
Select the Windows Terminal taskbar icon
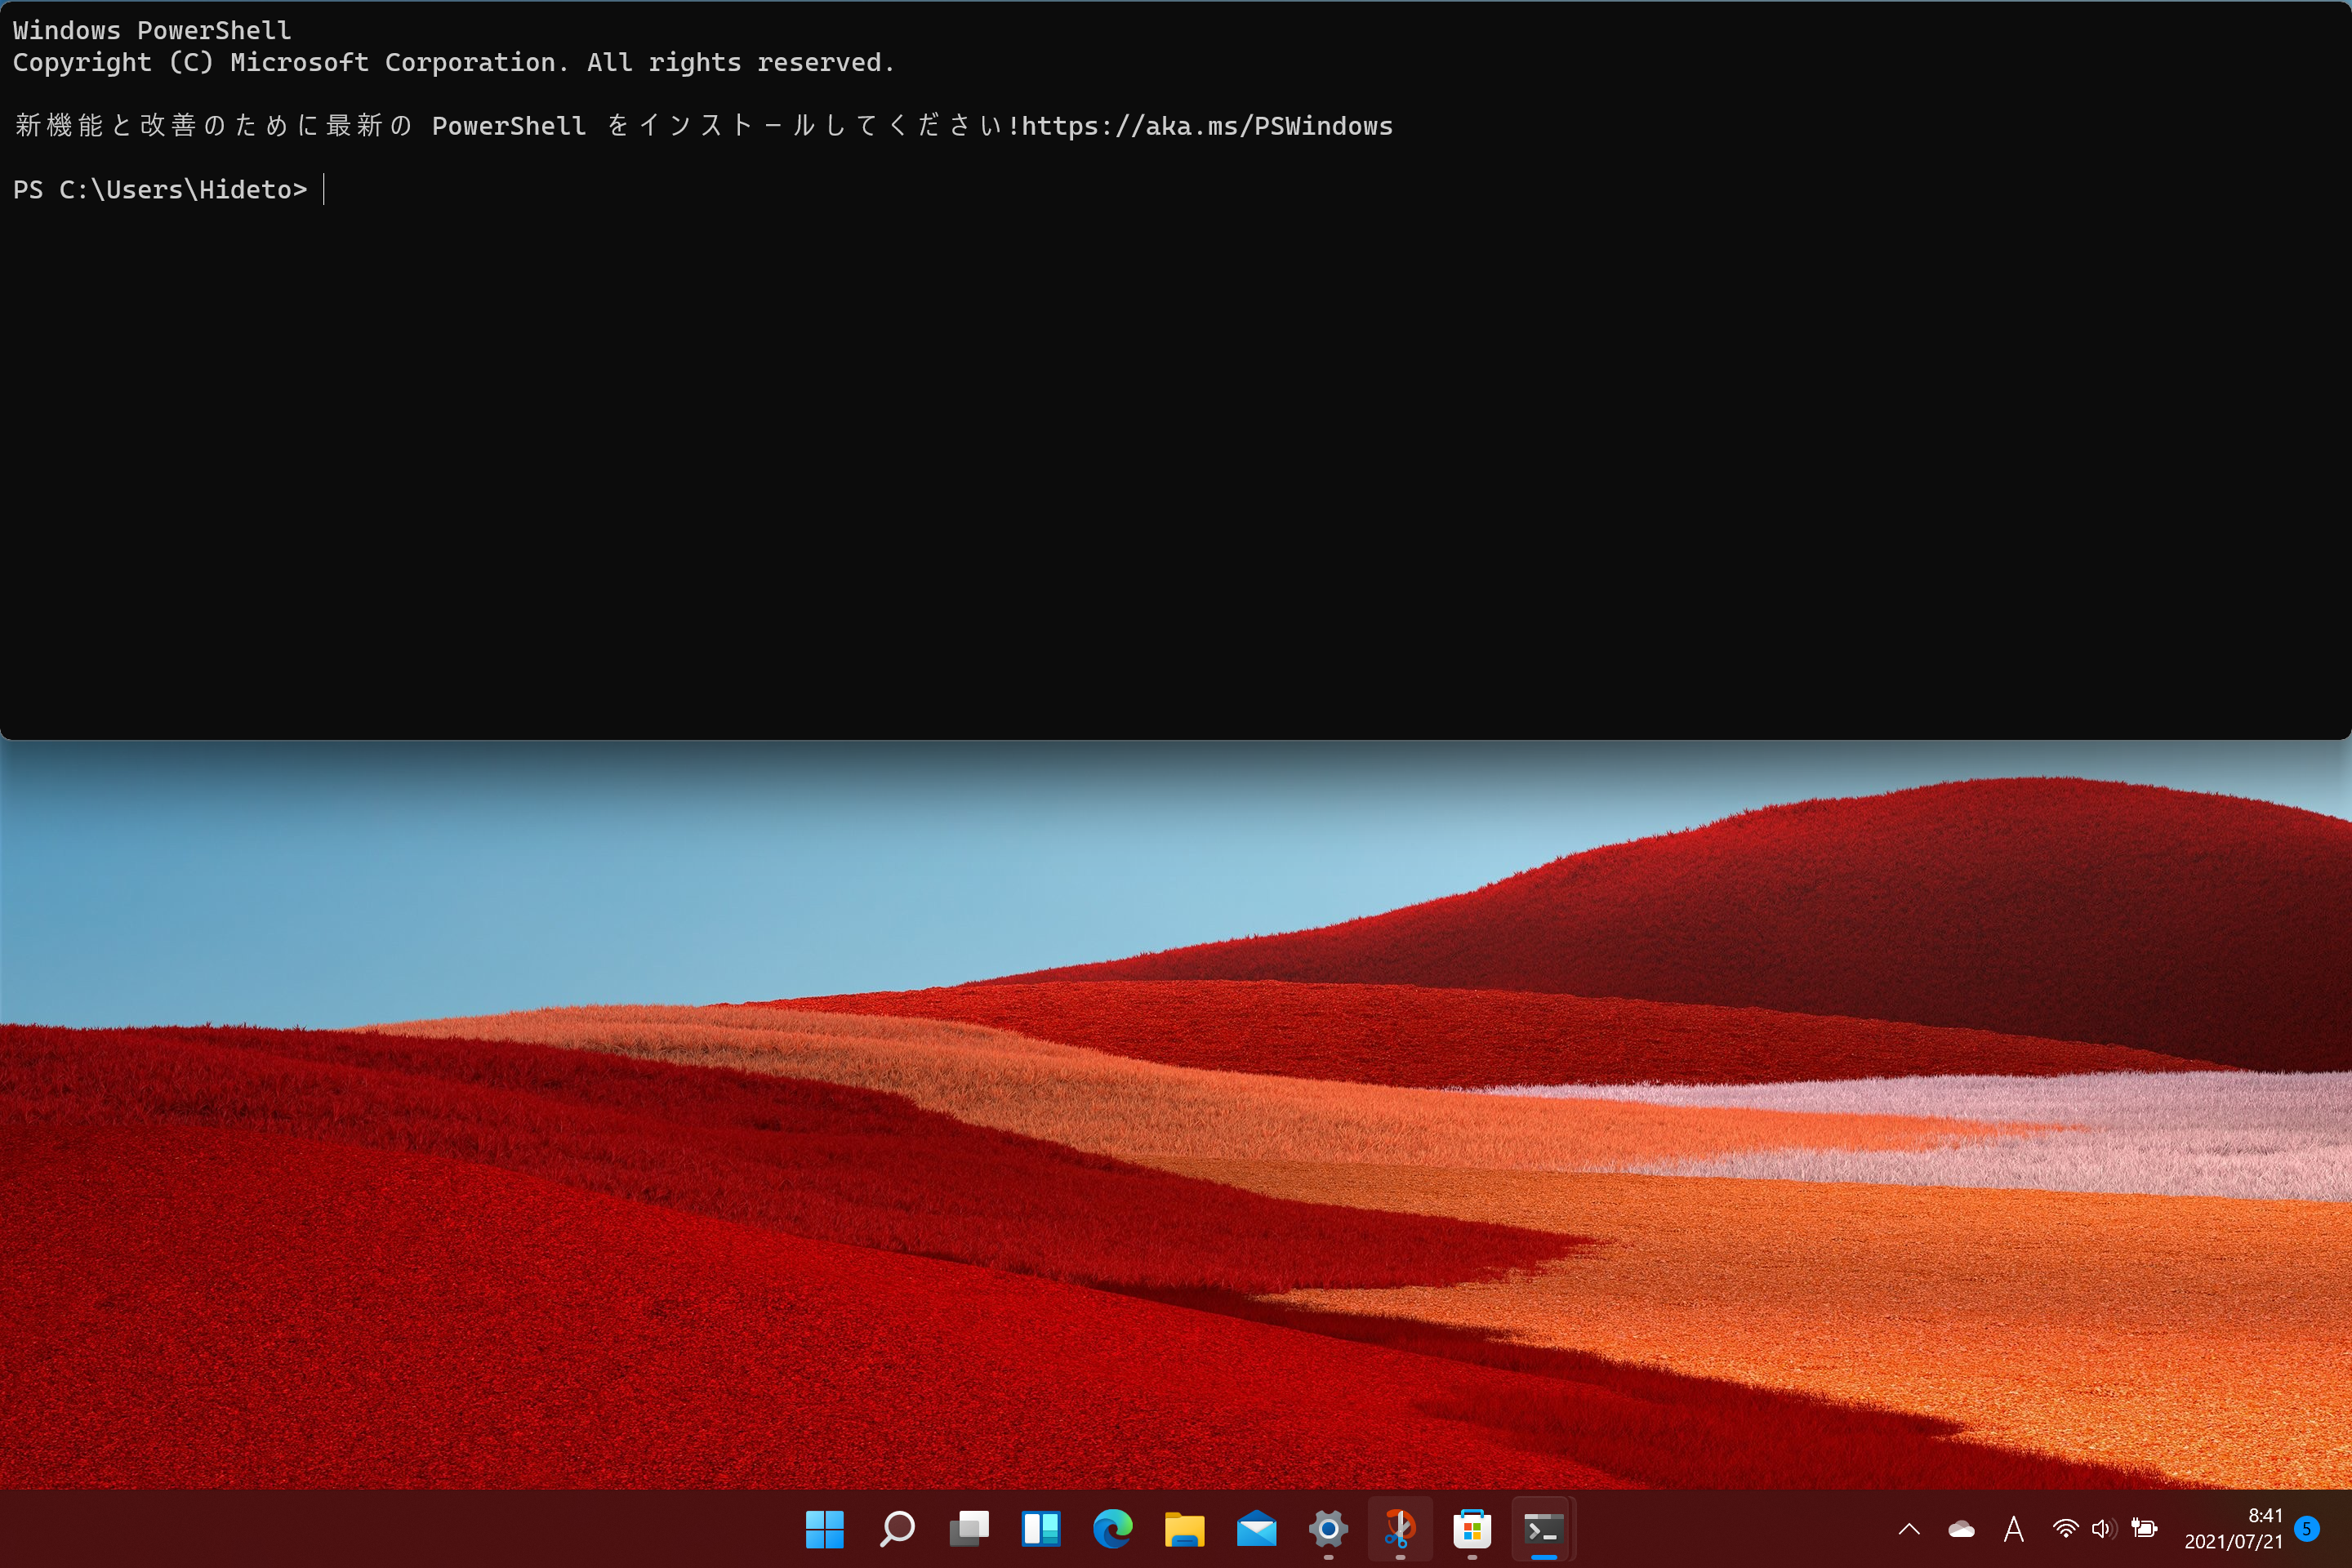tap(1543, 1529)
